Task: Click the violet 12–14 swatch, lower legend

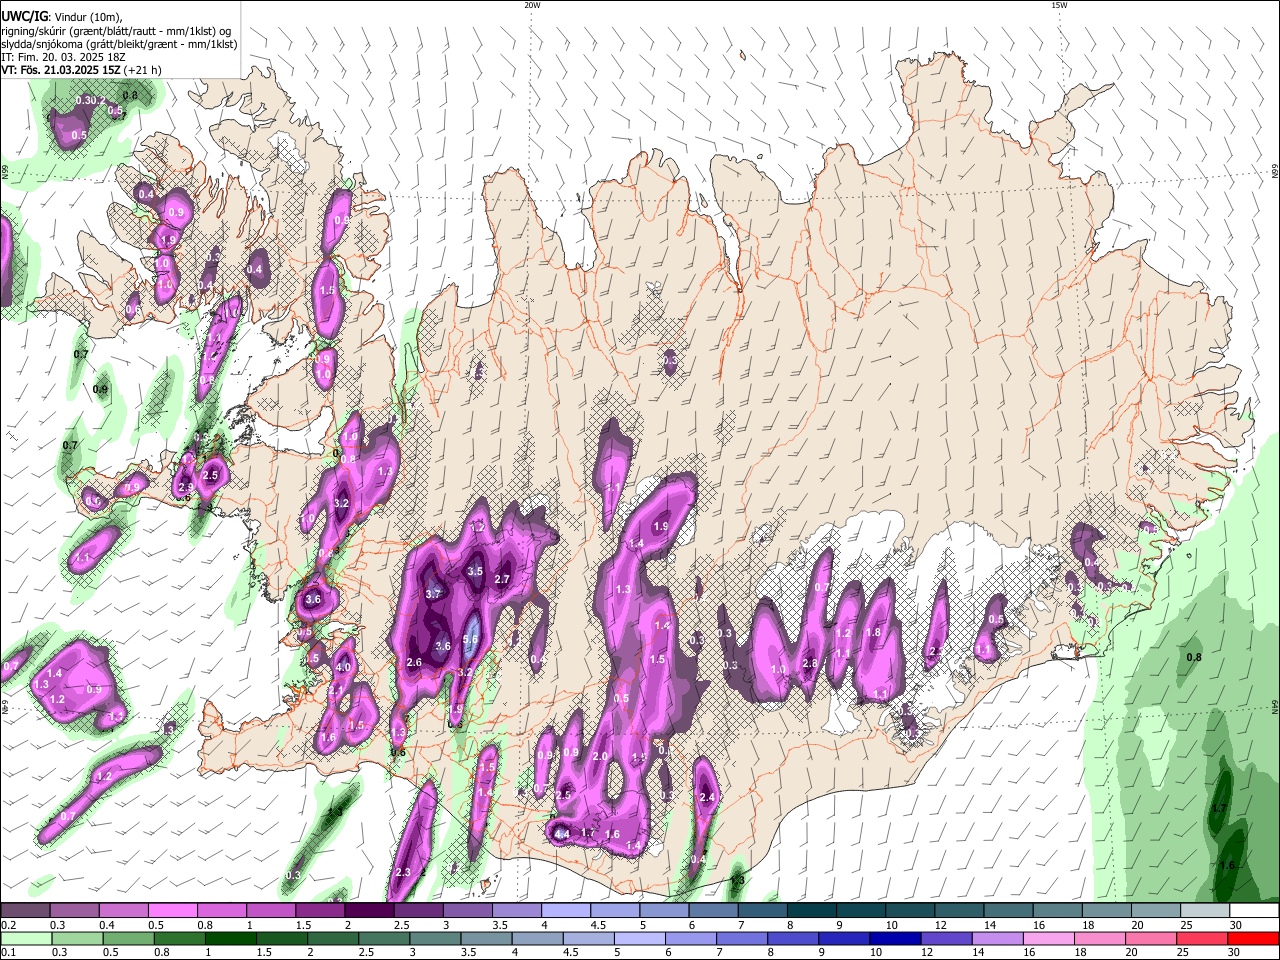Action: 947,938
